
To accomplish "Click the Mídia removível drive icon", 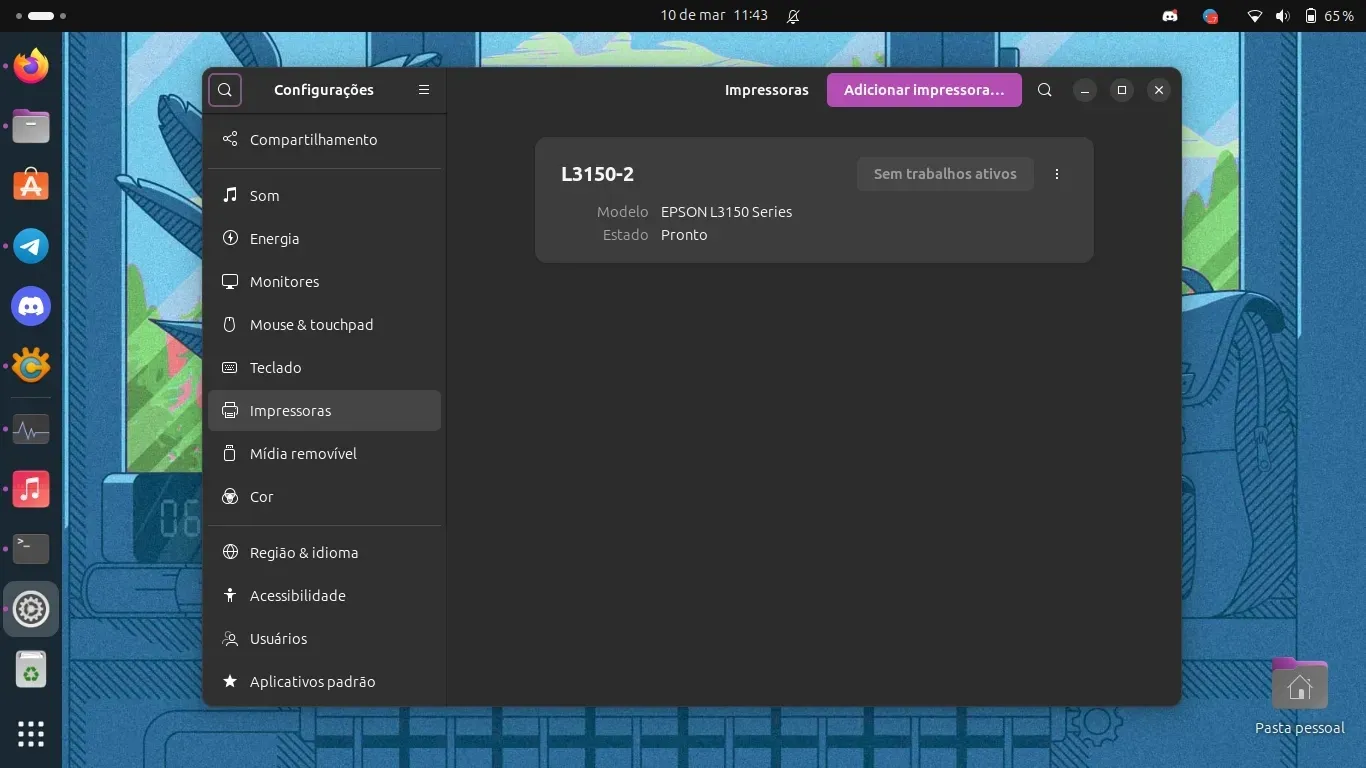I will [230, 454].
